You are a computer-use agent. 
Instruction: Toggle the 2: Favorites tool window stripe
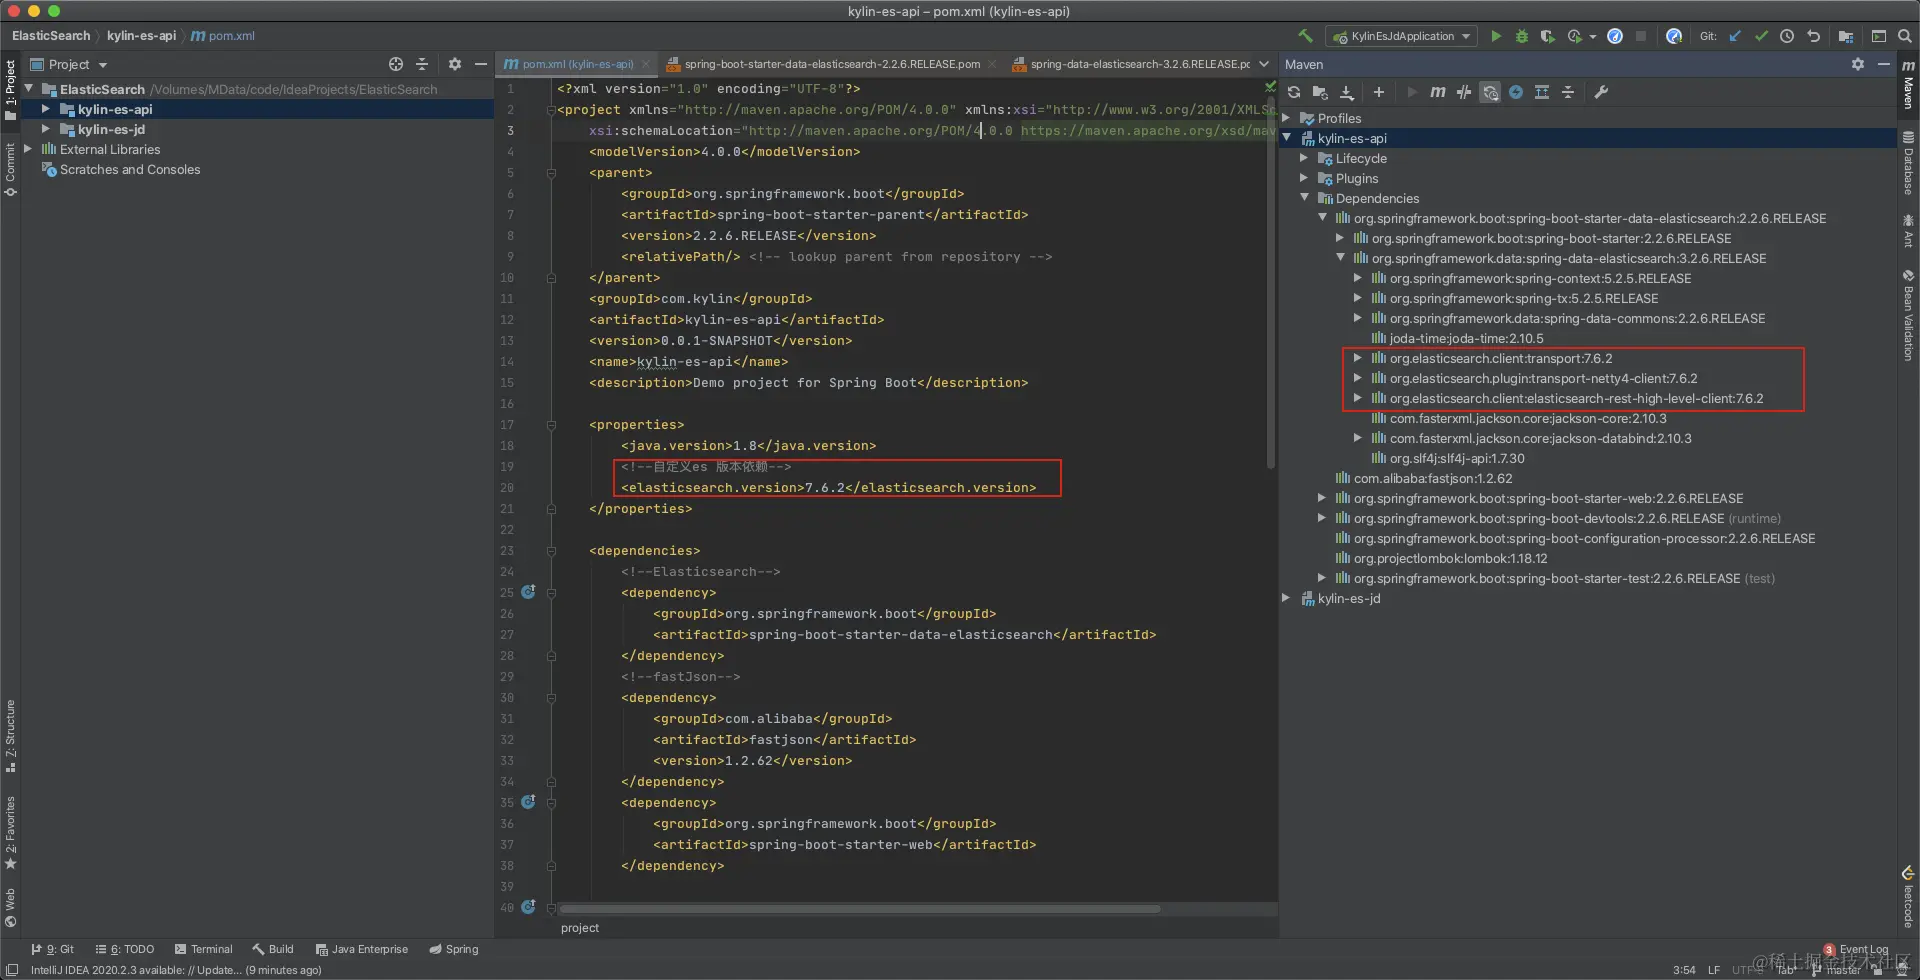11,832
